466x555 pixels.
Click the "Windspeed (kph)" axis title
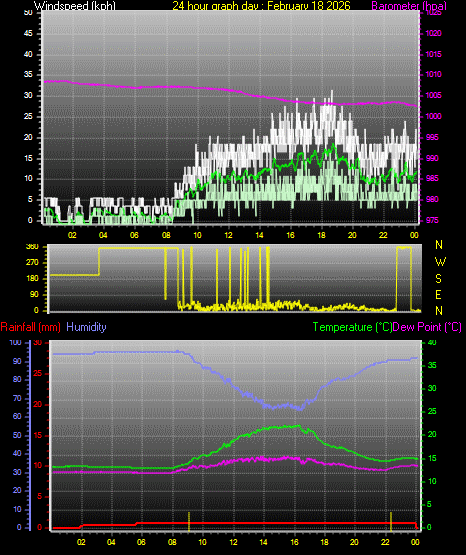[75, 6]
